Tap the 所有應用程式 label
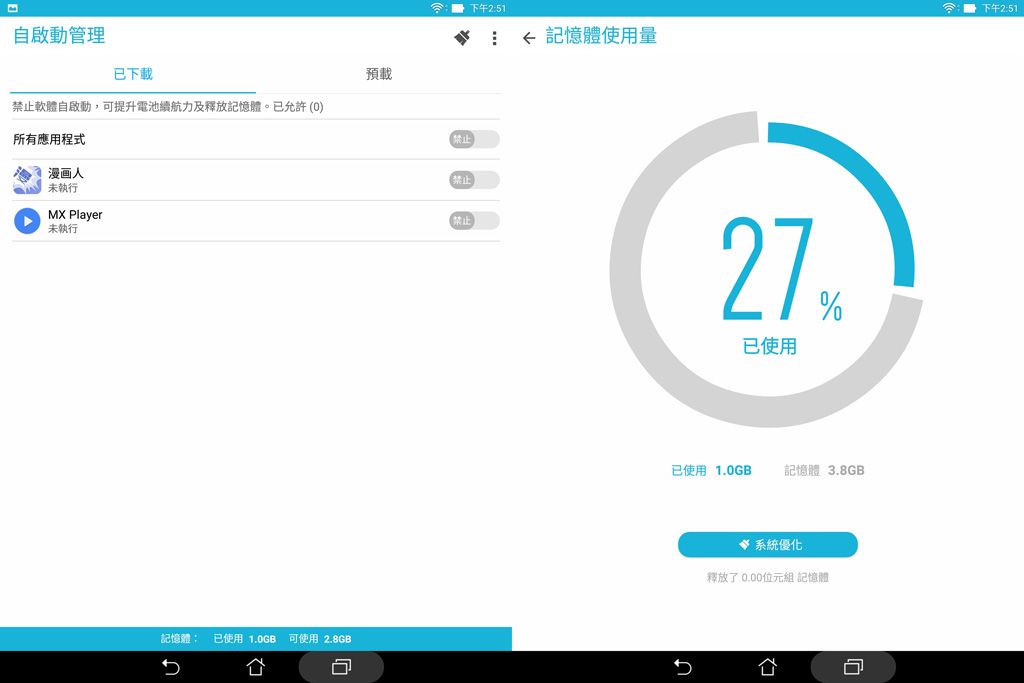 point(49,139)
